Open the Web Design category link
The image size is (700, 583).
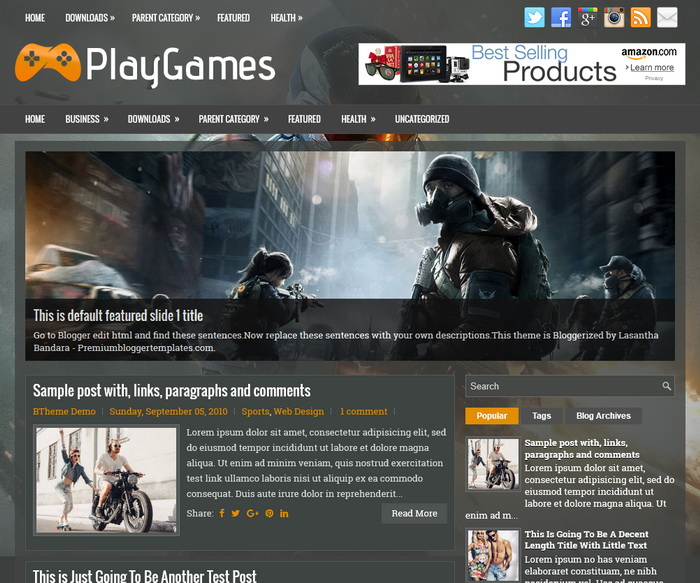[299, 412]
